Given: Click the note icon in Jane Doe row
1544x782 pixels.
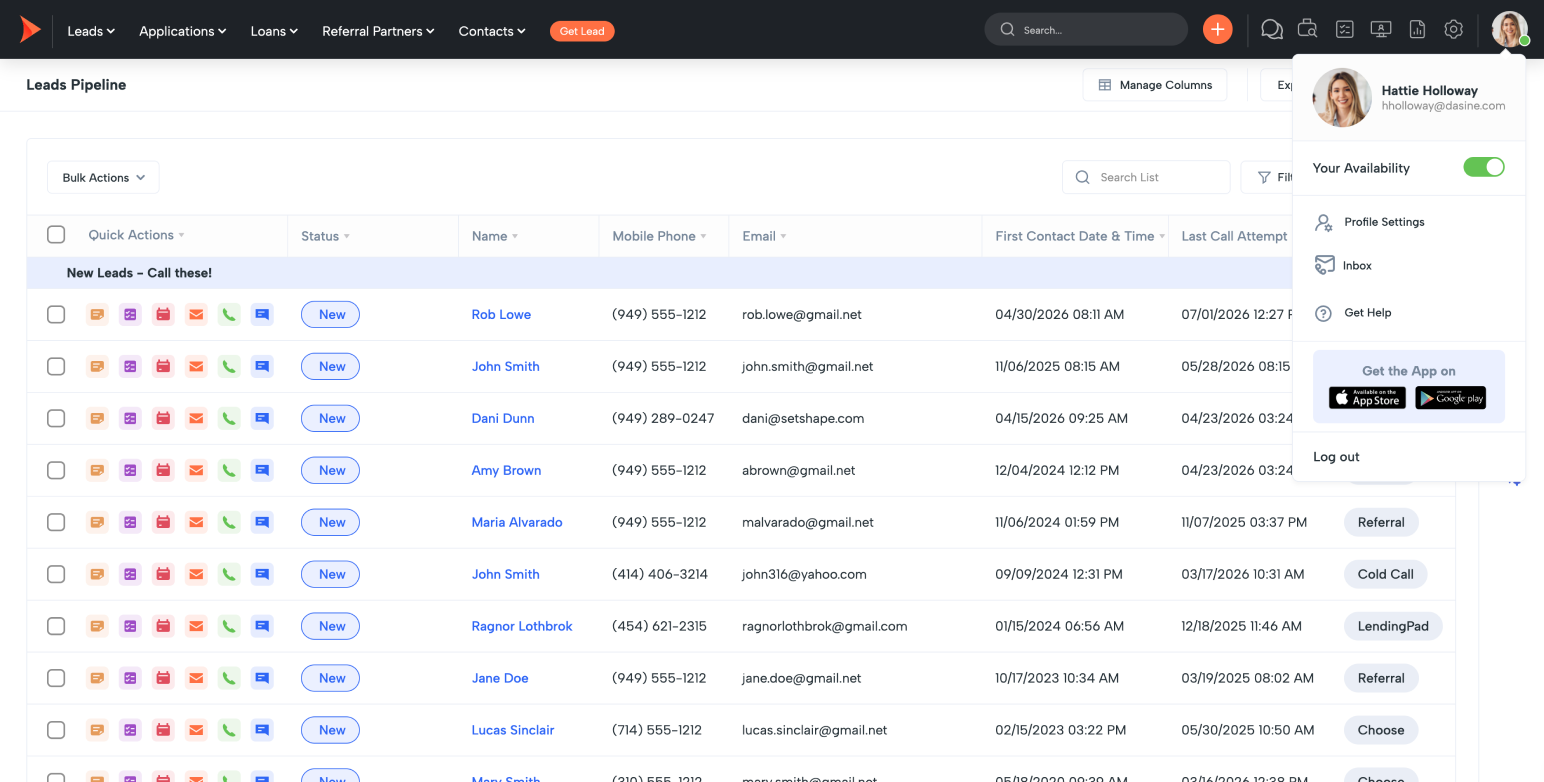Looking at the screenshot, I should 97,678.
